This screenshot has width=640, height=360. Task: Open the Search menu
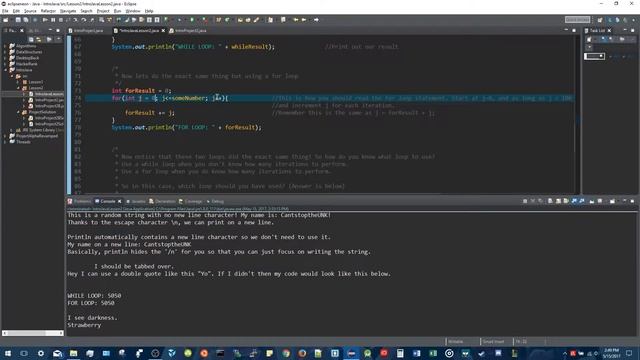point(86,11)
